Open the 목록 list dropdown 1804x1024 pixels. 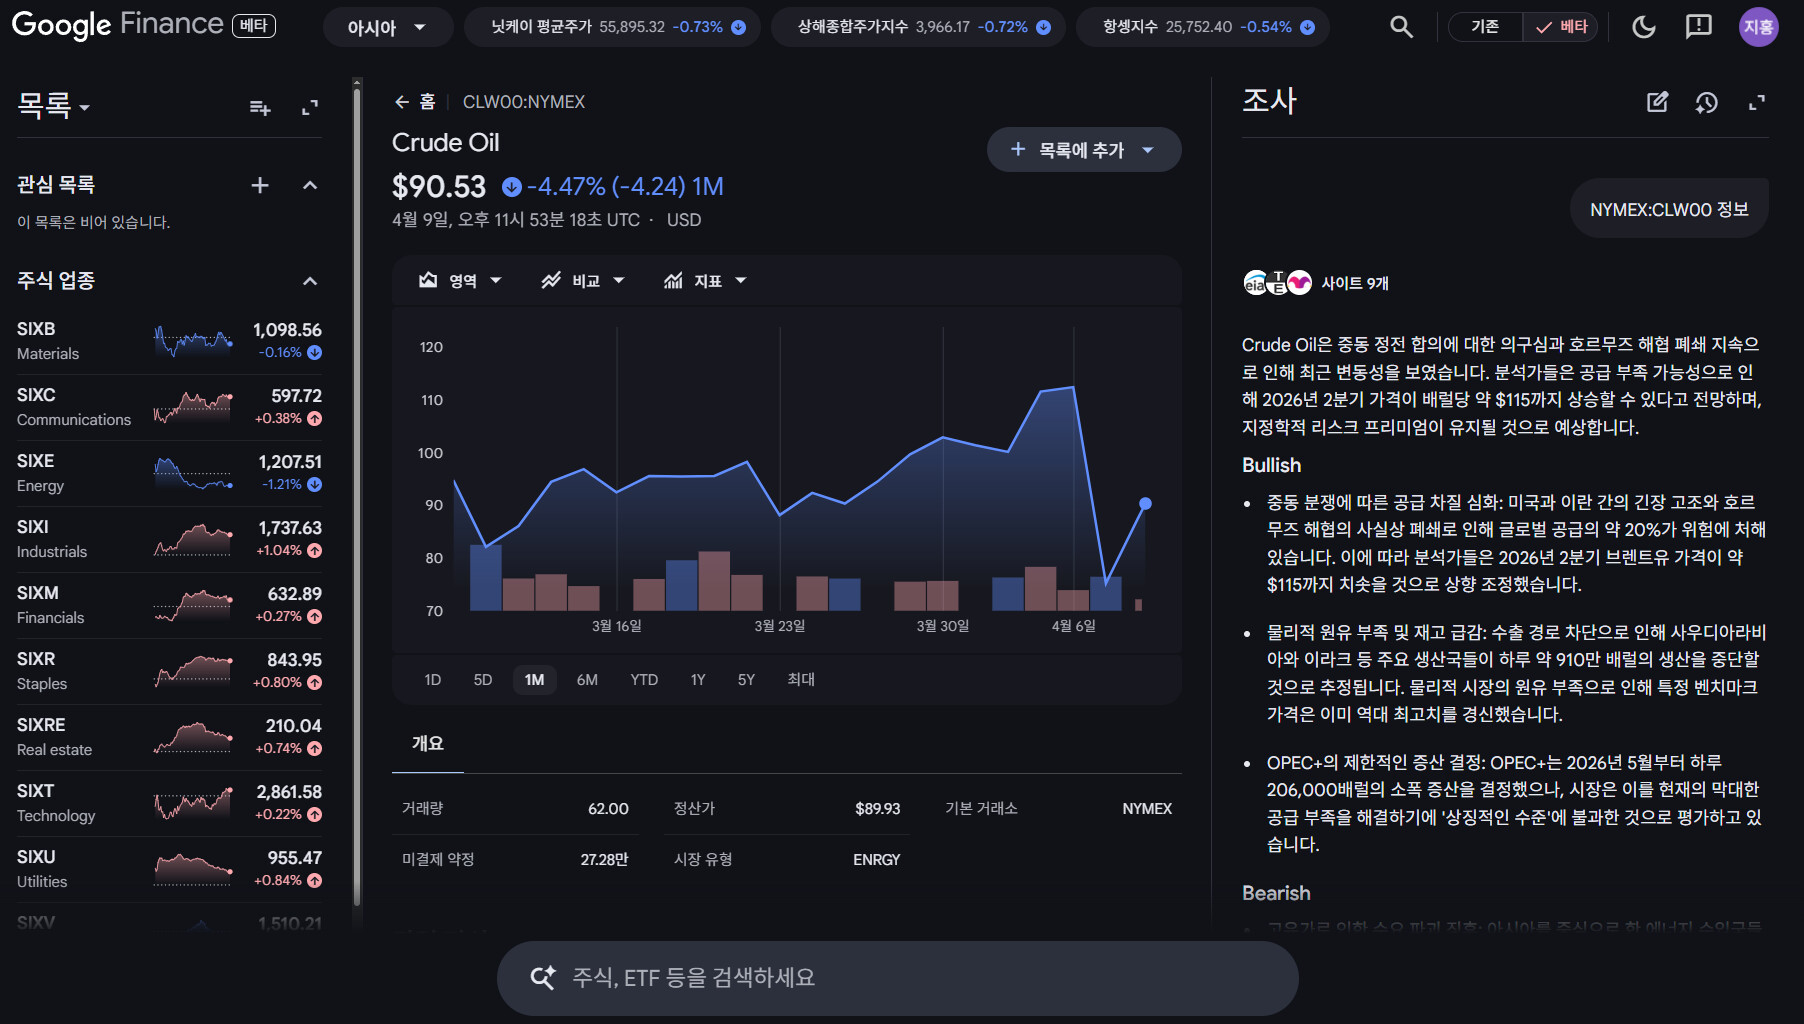(54, 106)
